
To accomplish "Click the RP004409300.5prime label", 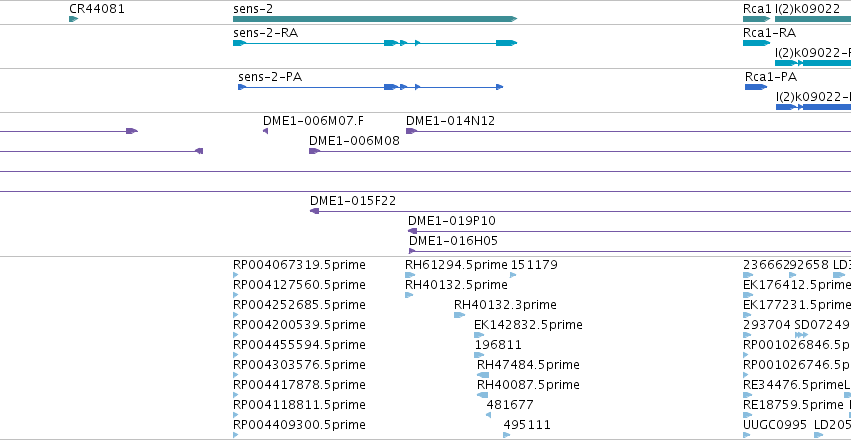I will point(299,424).
